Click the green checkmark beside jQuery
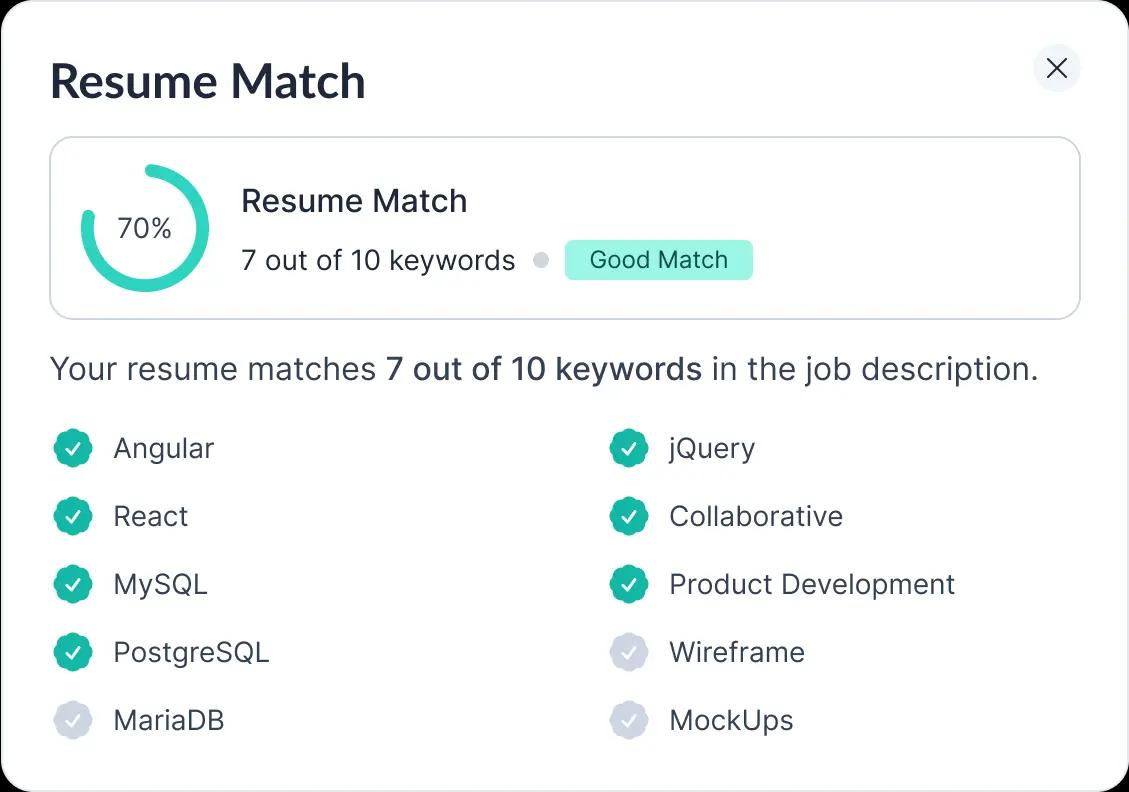1129x792 pixels. 629,449
